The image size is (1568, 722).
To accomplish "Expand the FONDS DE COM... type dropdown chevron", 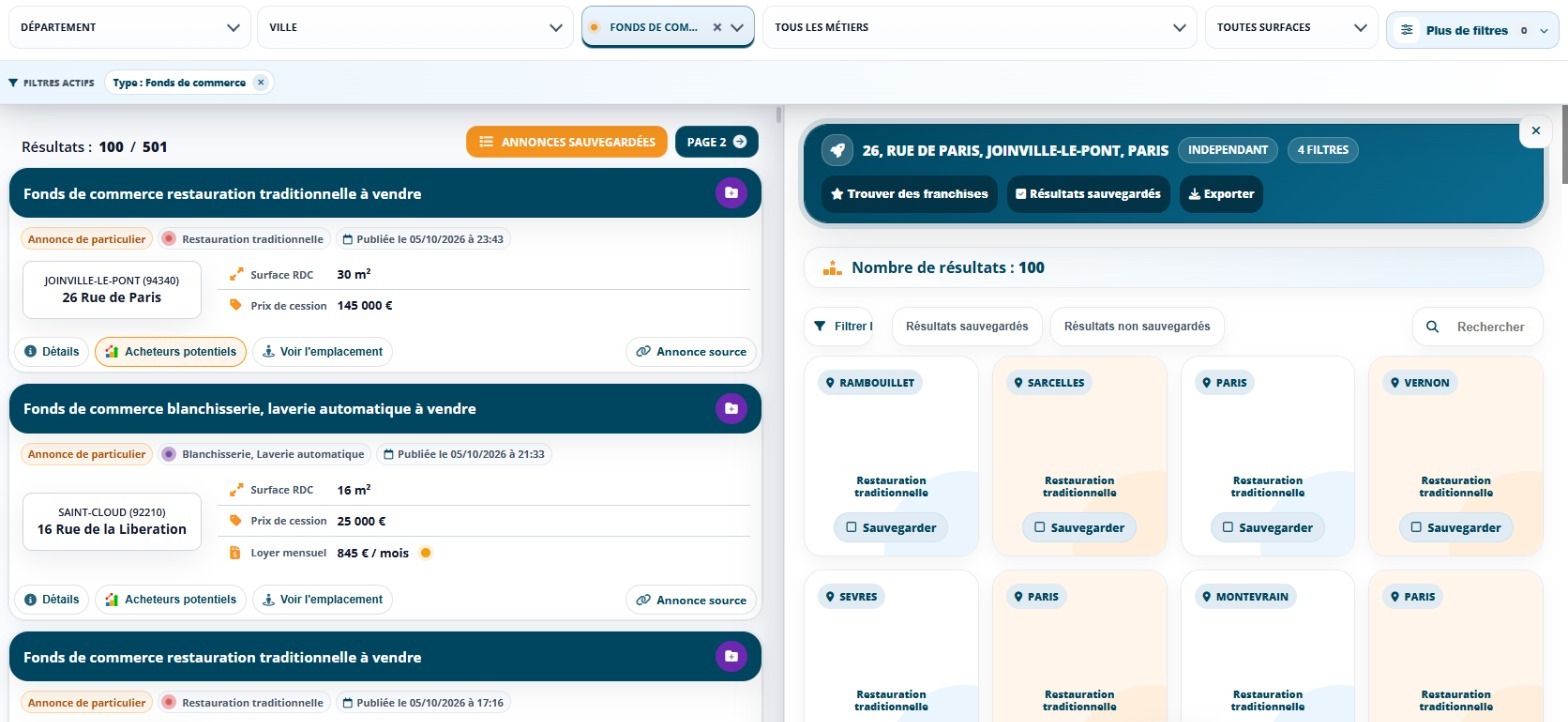I will point(738,28).
